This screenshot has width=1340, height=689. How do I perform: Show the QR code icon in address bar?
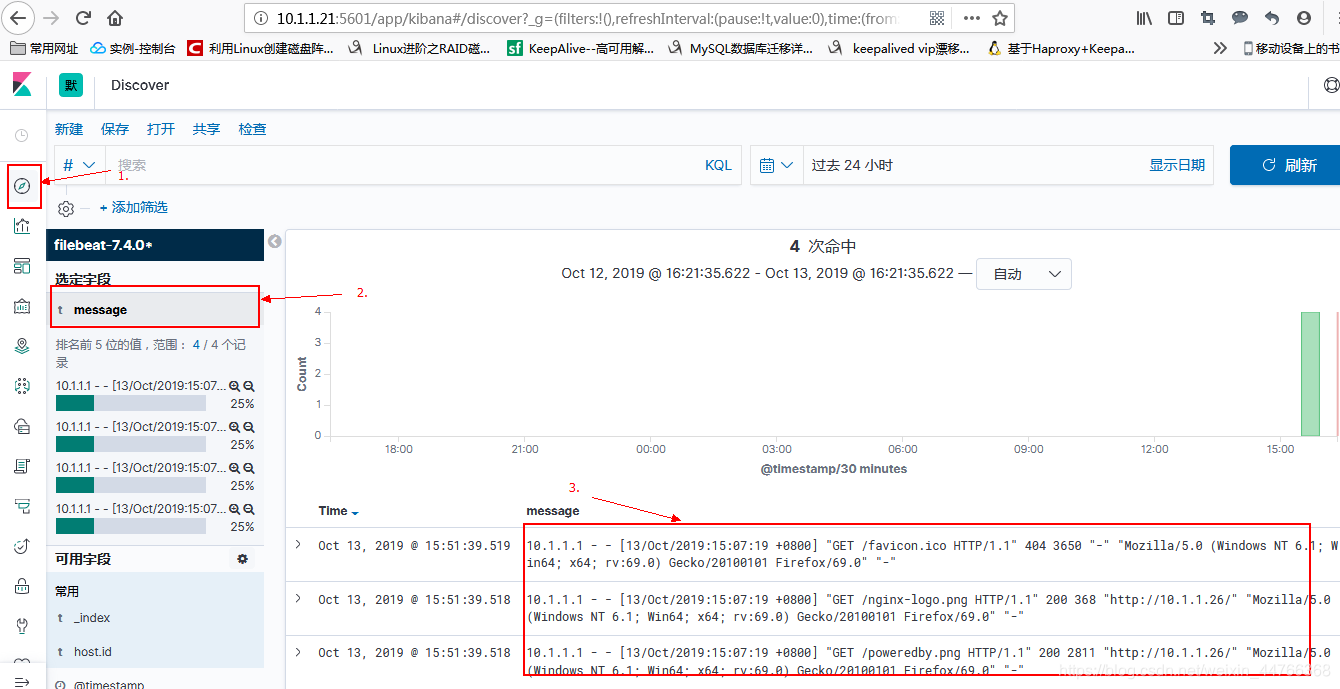[x=937, y=18]
